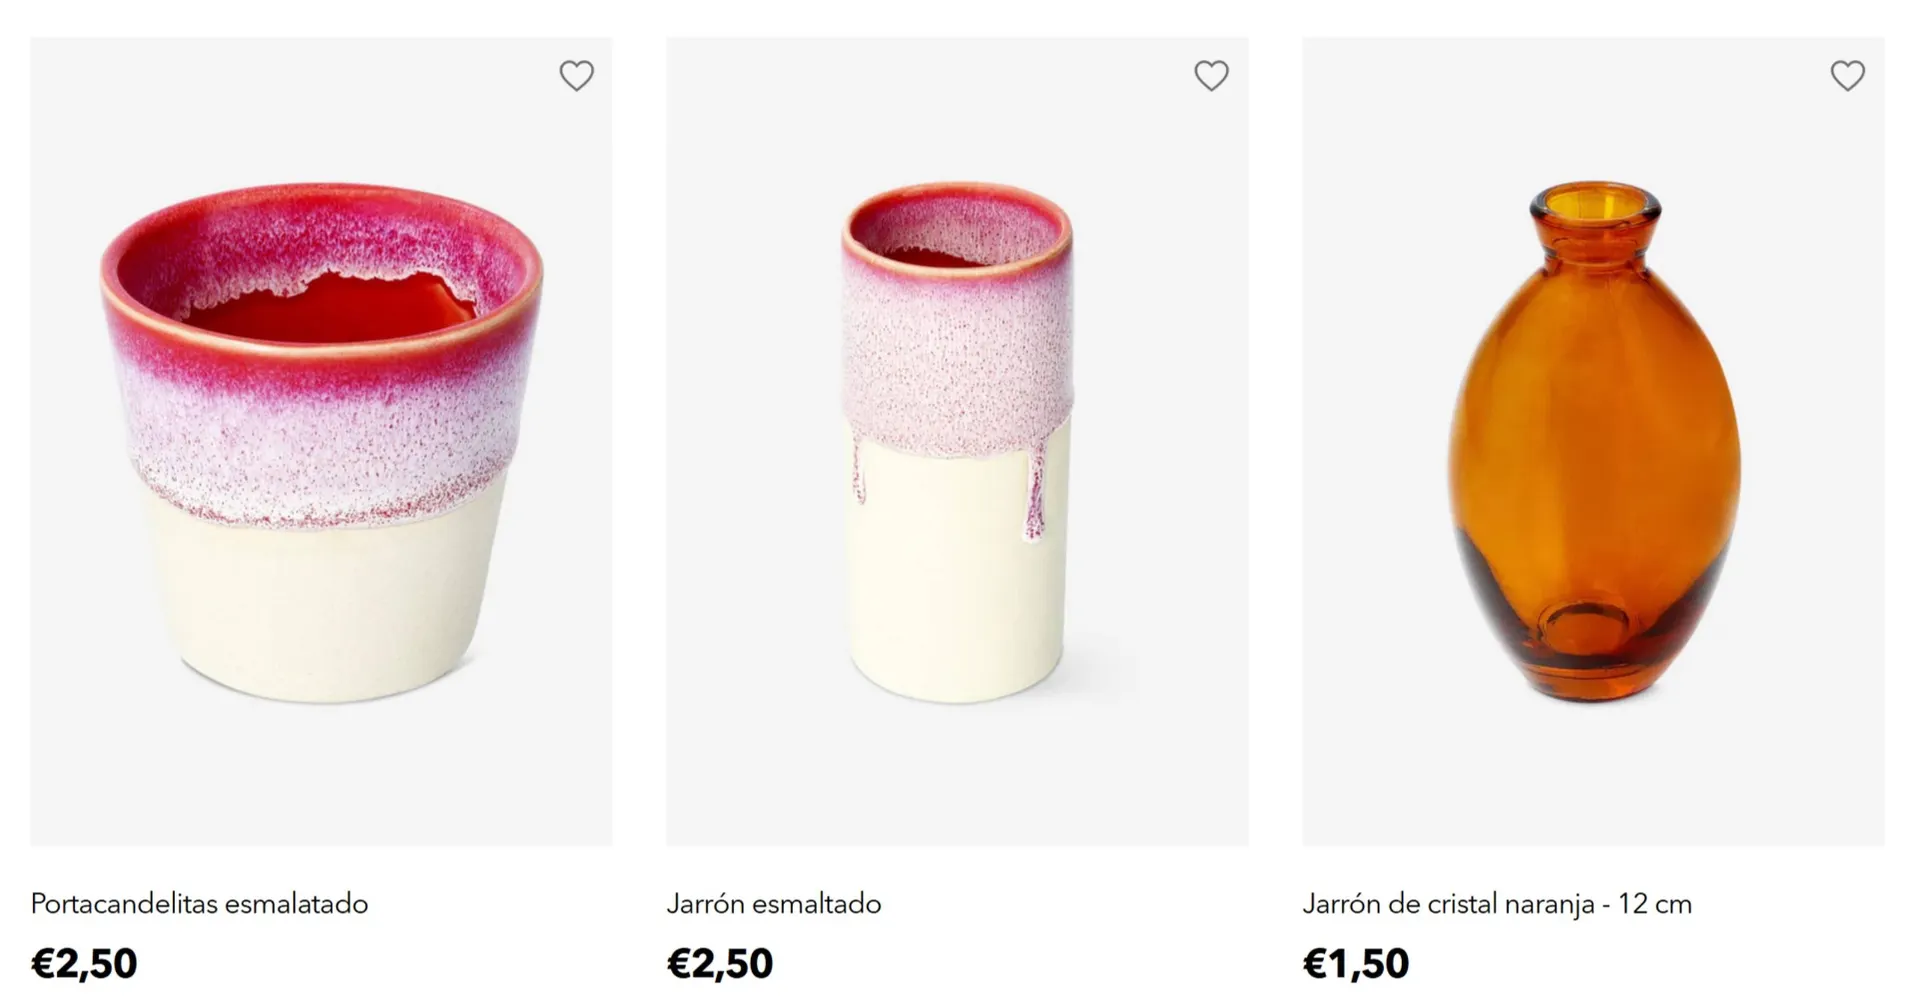Open the tall glazed vase product image
1920x998 pixels.
(x=957, y=442)
